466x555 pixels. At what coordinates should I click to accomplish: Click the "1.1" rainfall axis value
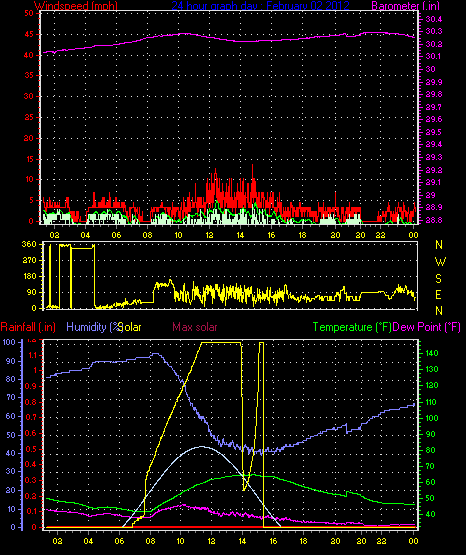pyautogui.click(x=32, y=355)
